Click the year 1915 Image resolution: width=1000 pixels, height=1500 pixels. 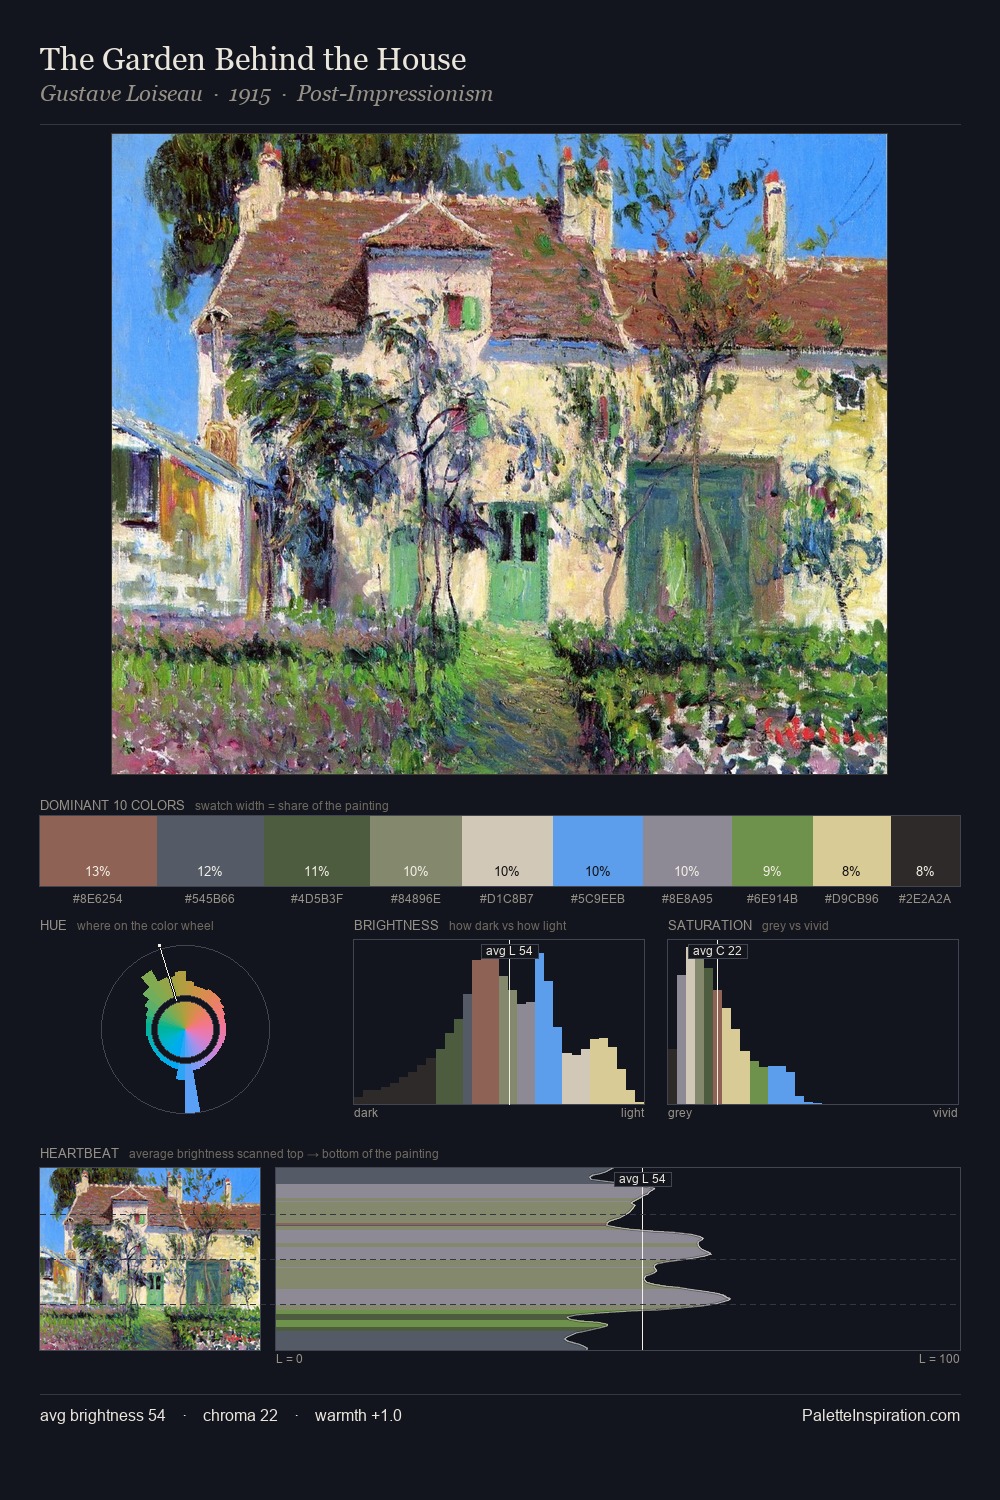pyautogui.click(x=250, y=94)
